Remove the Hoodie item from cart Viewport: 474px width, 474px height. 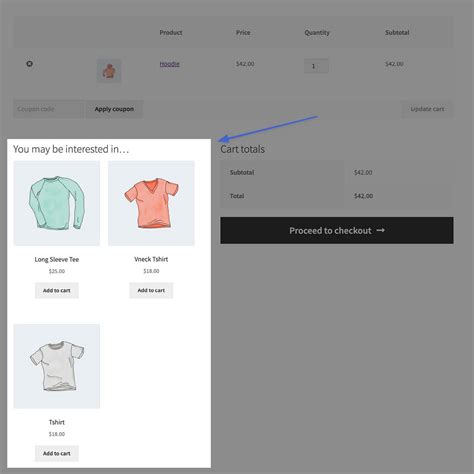click(29, 63)
